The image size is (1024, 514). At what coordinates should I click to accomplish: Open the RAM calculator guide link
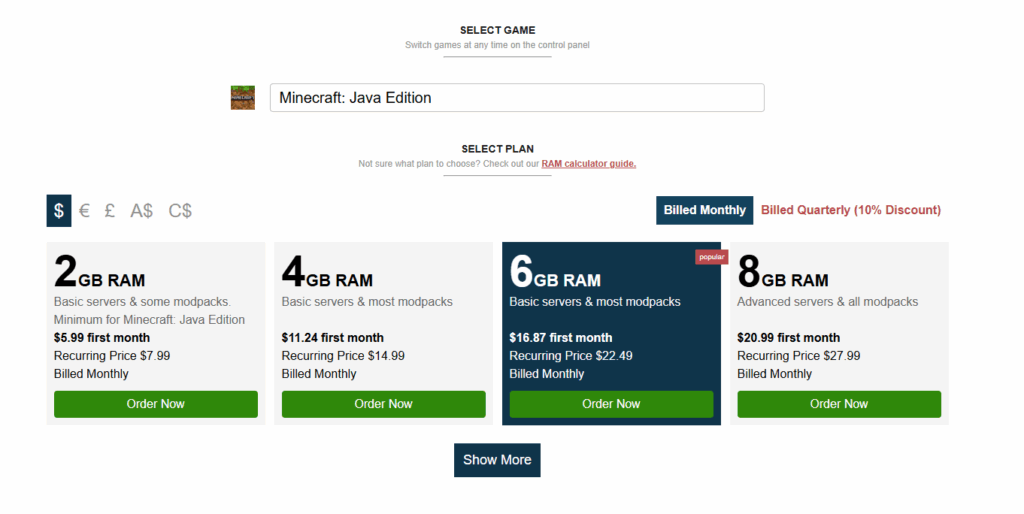pyautogui.click(x=588, y=164)
